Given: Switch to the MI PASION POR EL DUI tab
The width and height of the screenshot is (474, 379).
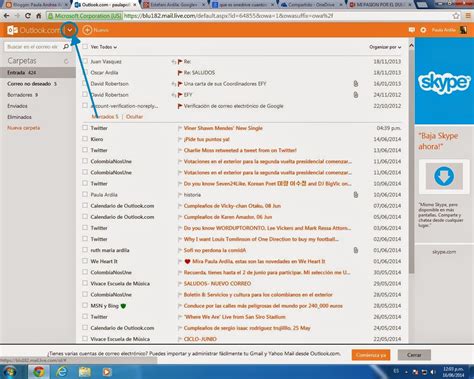Looking at the screenshot, I should [x=380, y=5].
